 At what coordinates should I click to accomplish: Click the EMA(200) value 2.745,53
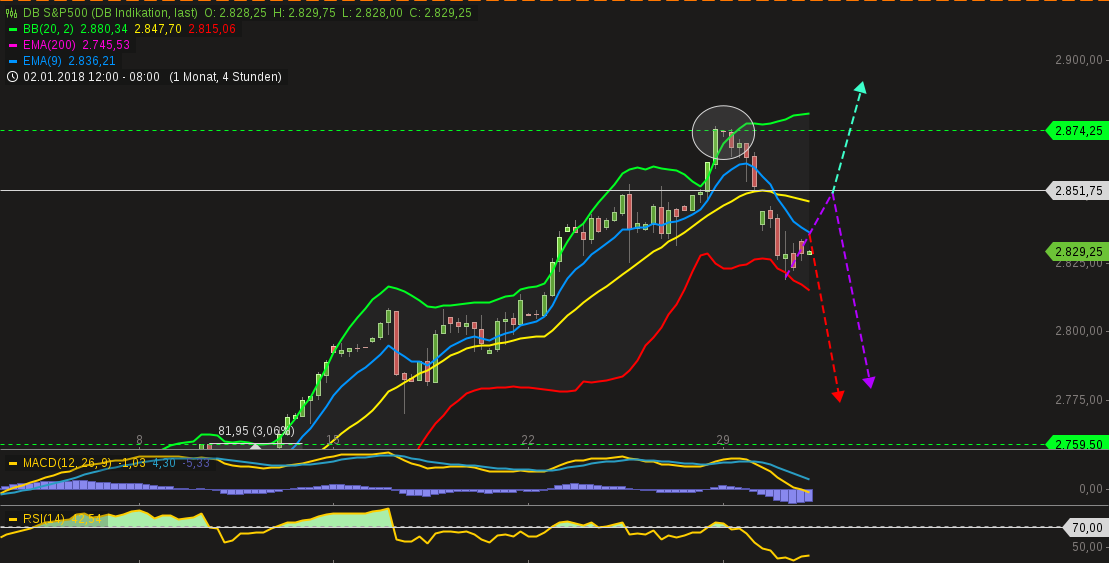coord(108,45)
